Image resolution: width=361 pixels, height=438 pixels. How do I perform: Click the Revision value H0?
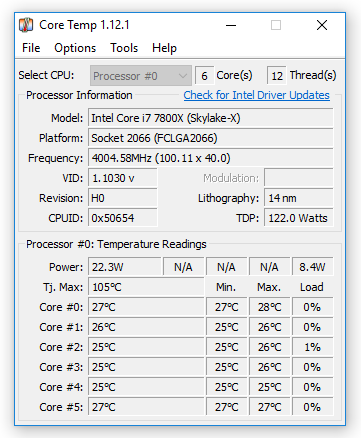click(123, 198)
